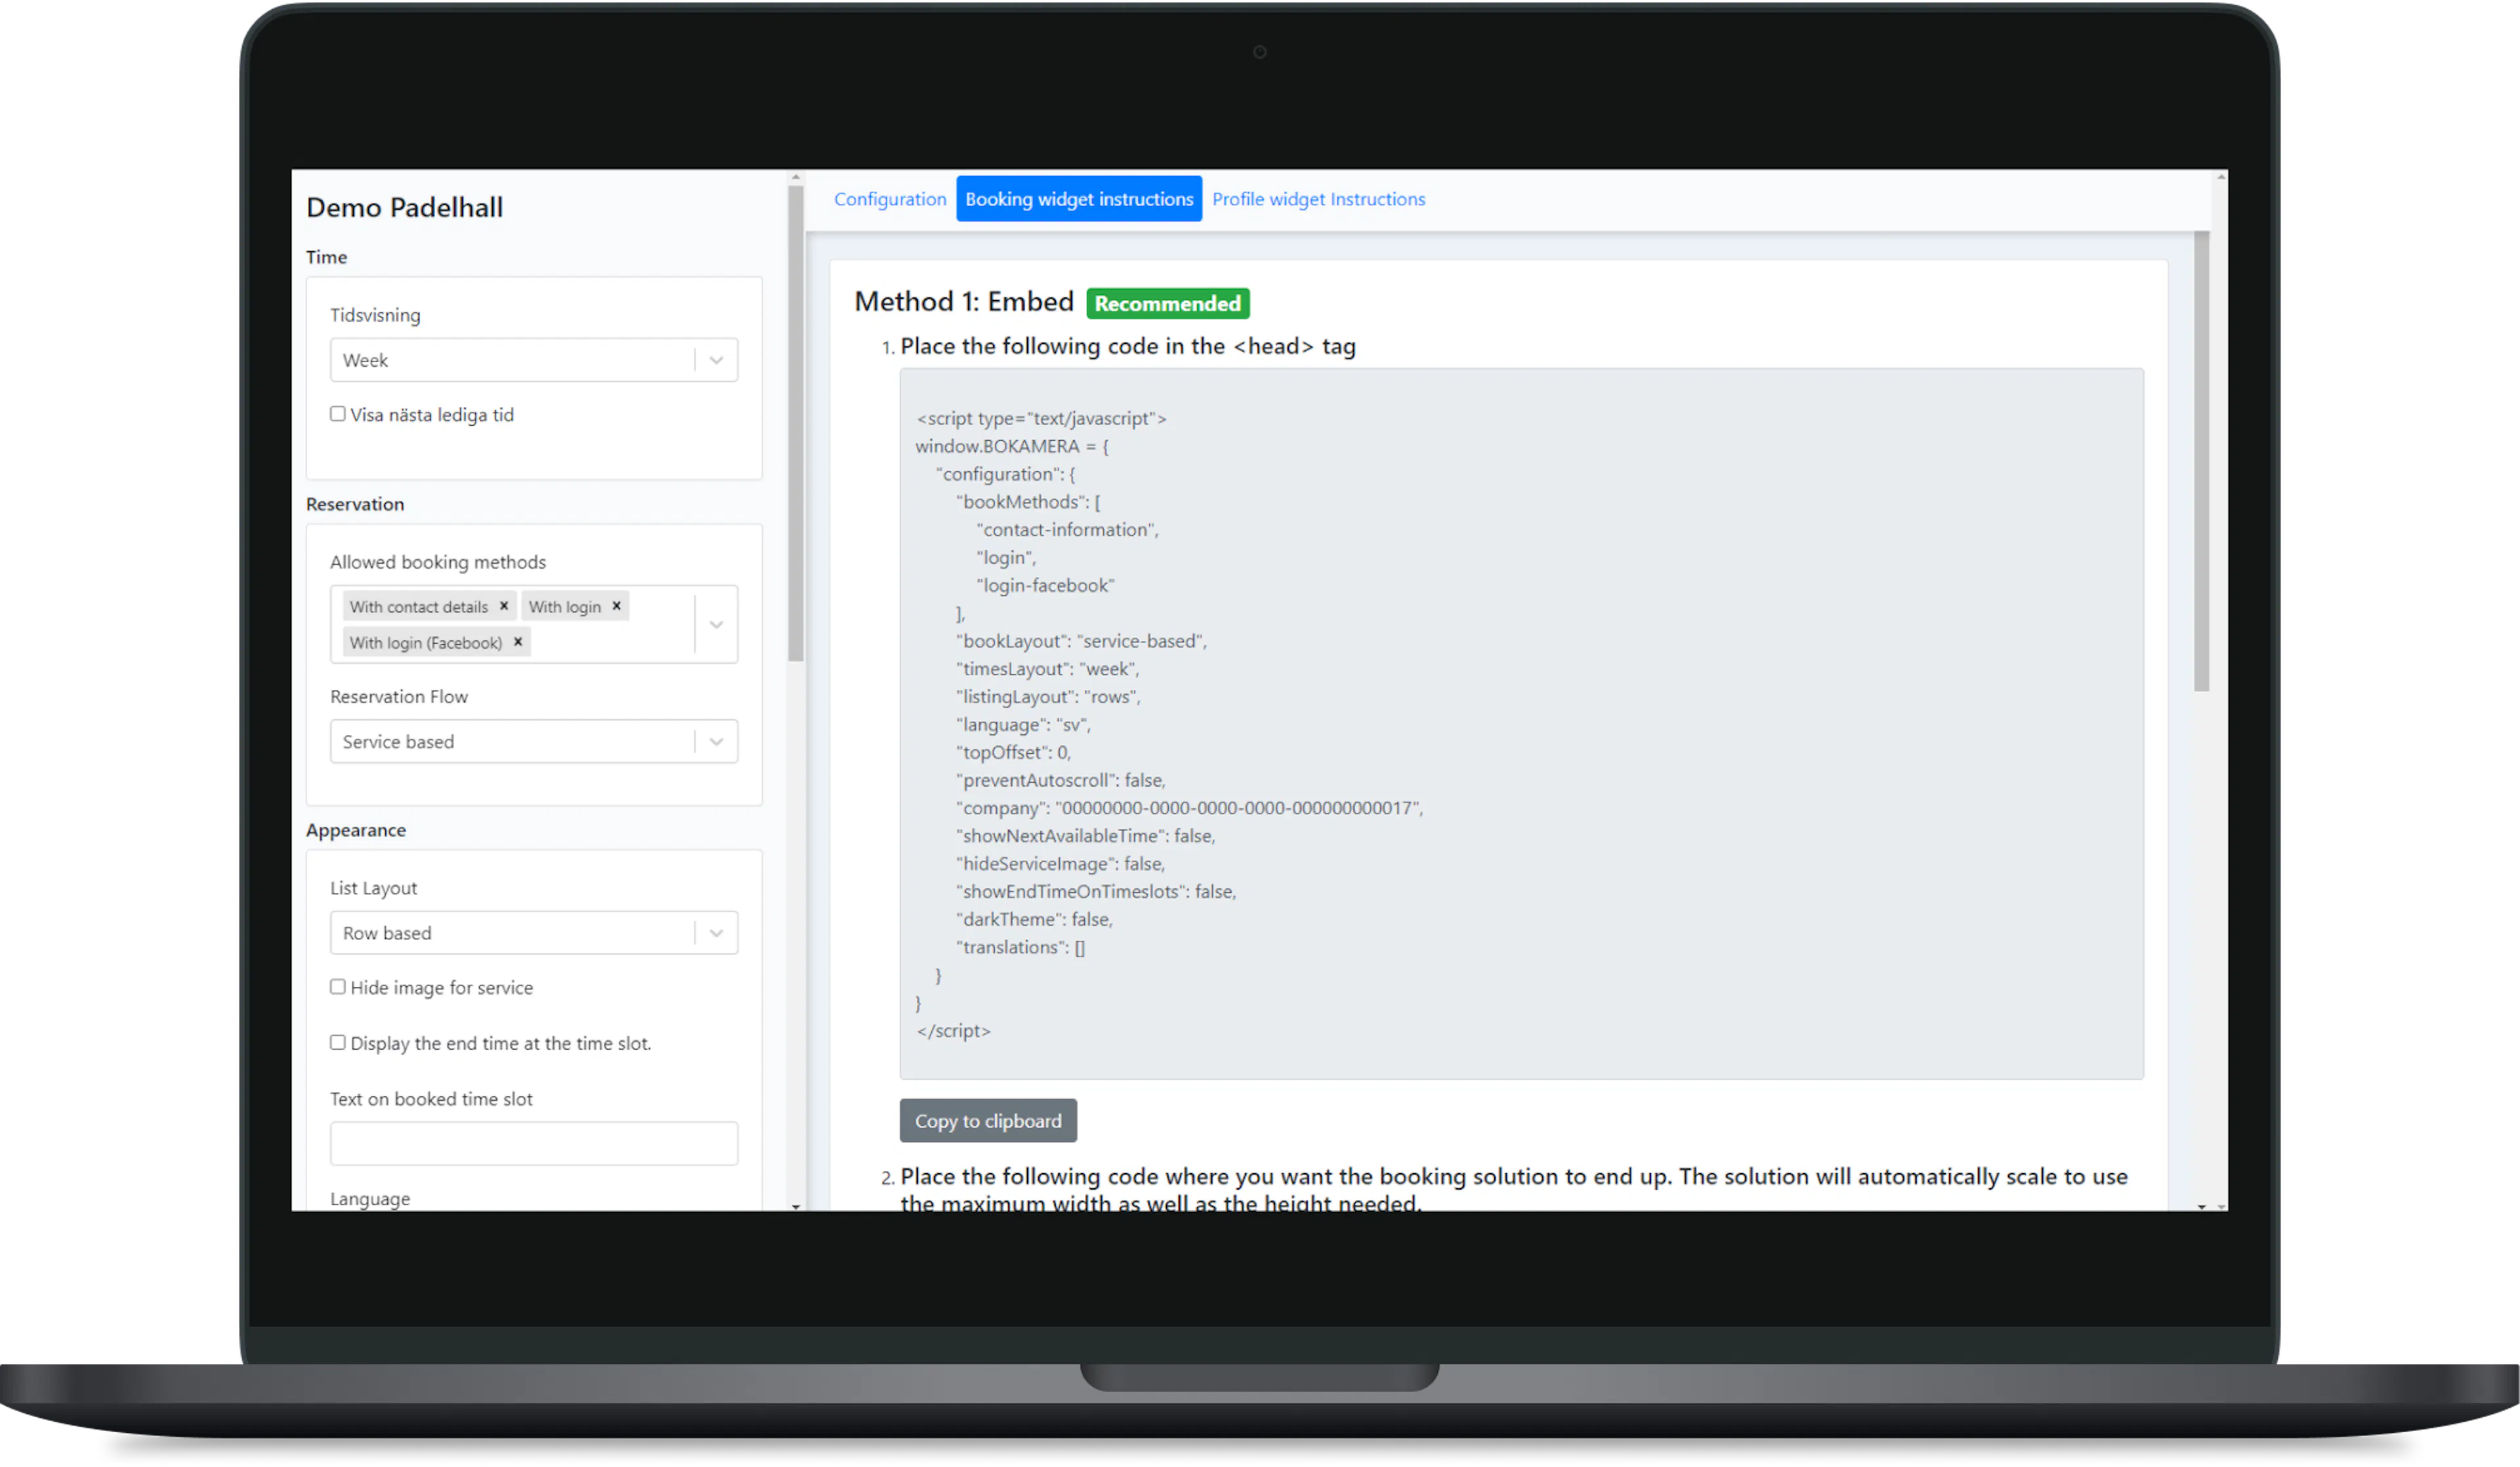Click the 'Demo Padelhall' heading
The image size is (2520, 1467).
404,207
